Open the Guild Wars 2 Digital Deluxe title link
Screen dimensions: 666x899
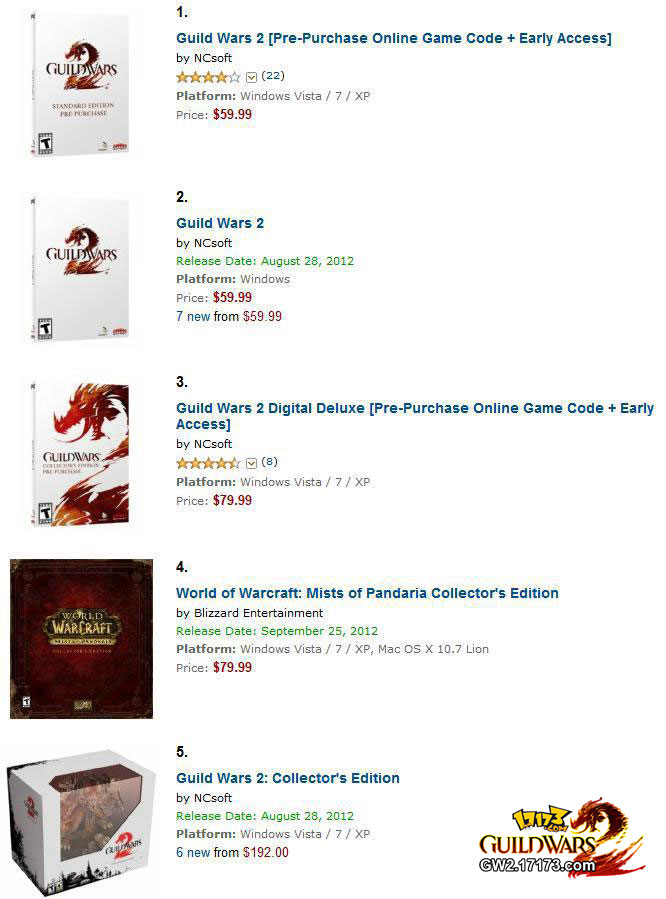[415, 416]
